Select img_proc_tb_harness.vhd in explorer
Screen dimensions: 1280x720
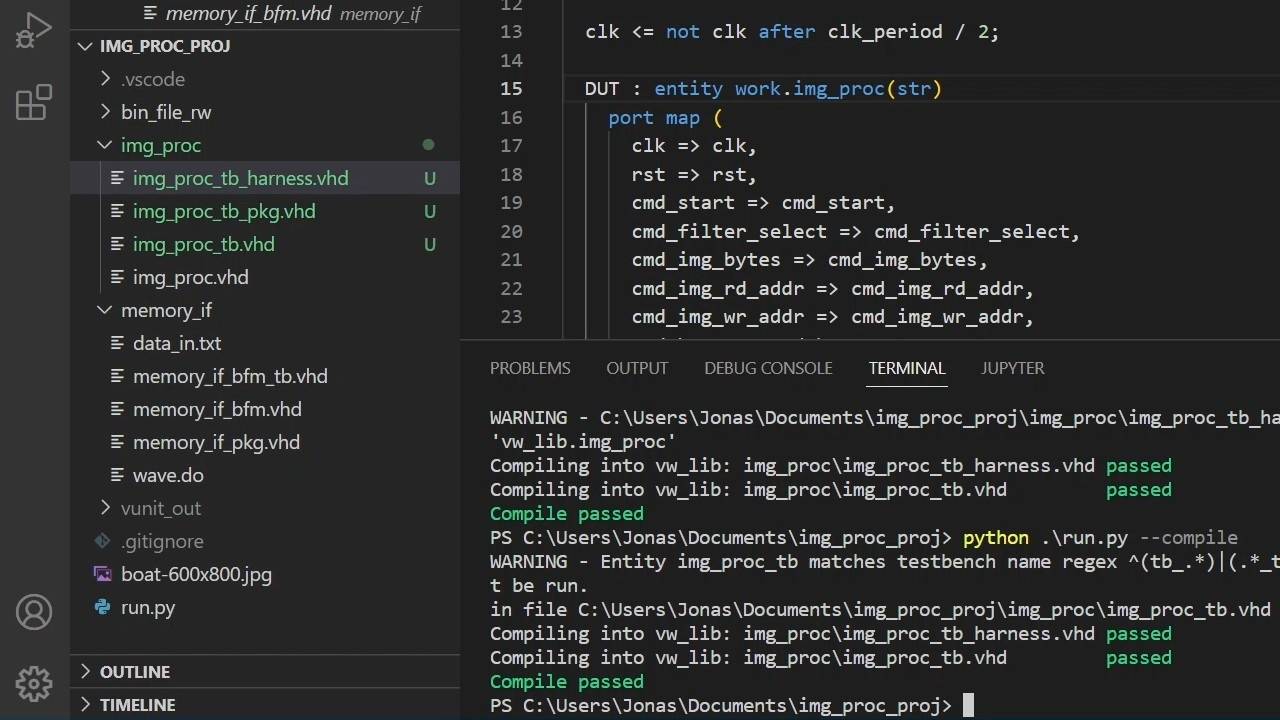coord(241,178)
